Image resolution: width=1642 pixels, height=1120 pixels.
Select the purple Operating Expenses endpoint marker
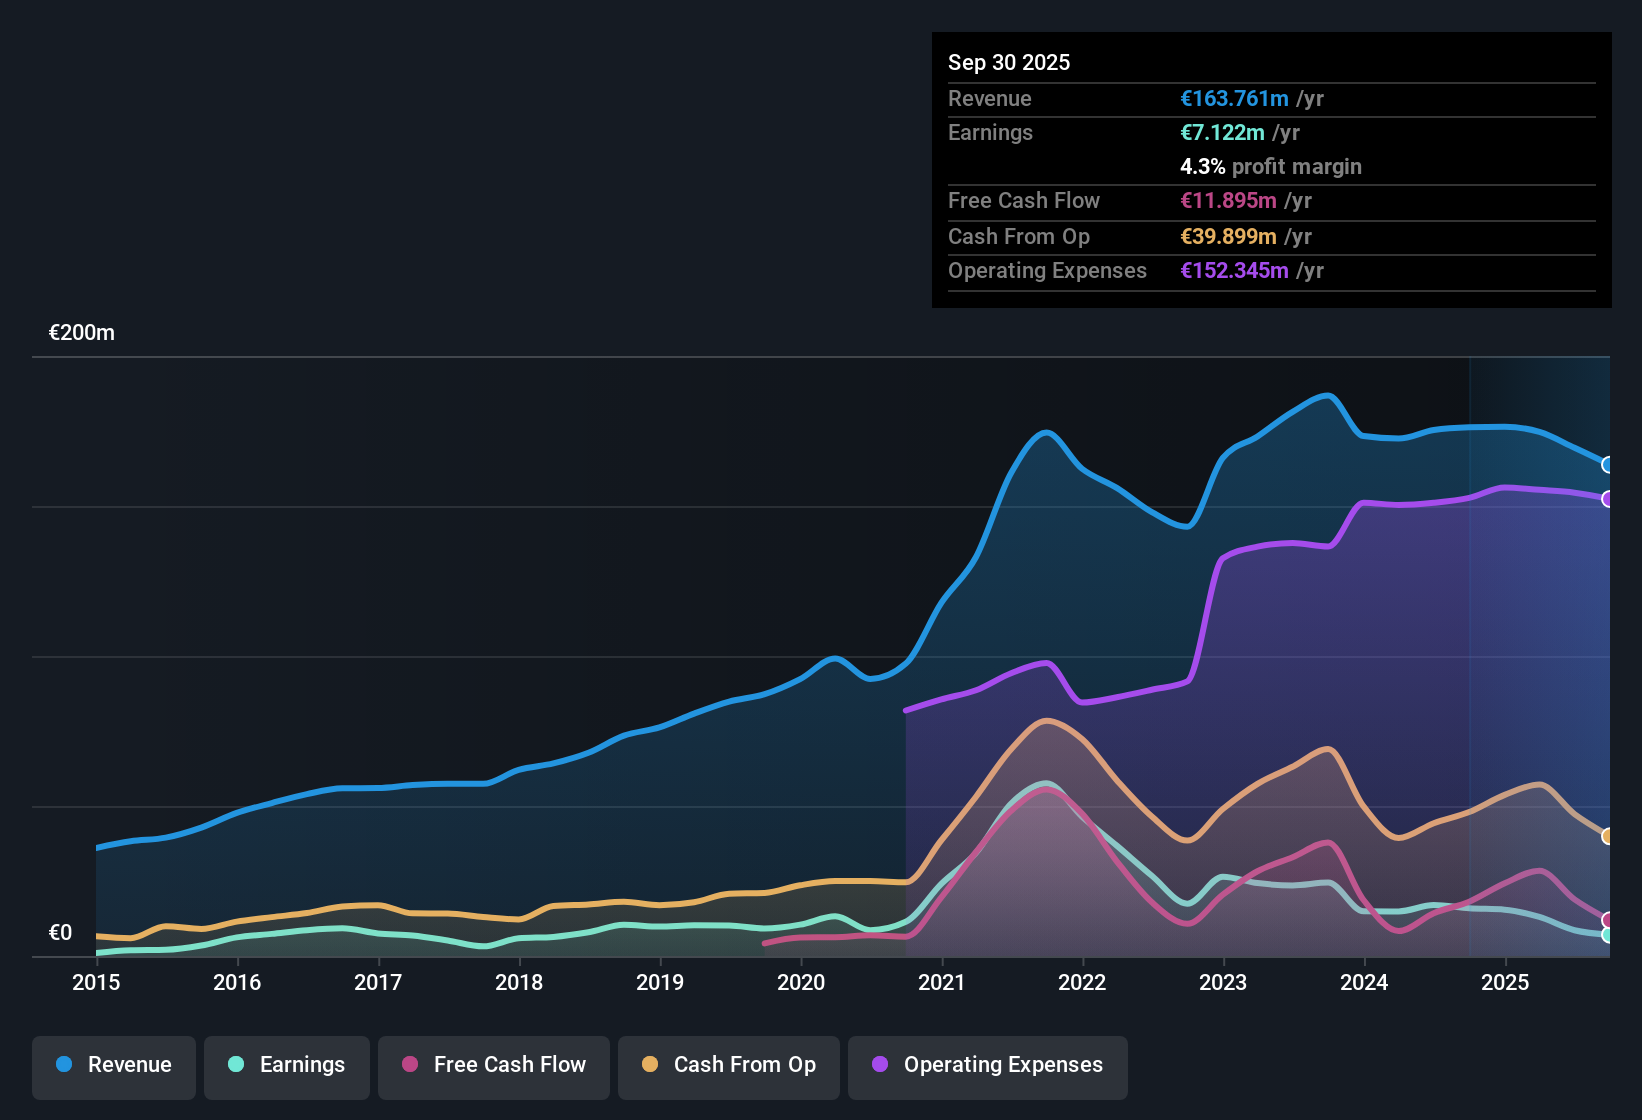(x=1607, y=498)
